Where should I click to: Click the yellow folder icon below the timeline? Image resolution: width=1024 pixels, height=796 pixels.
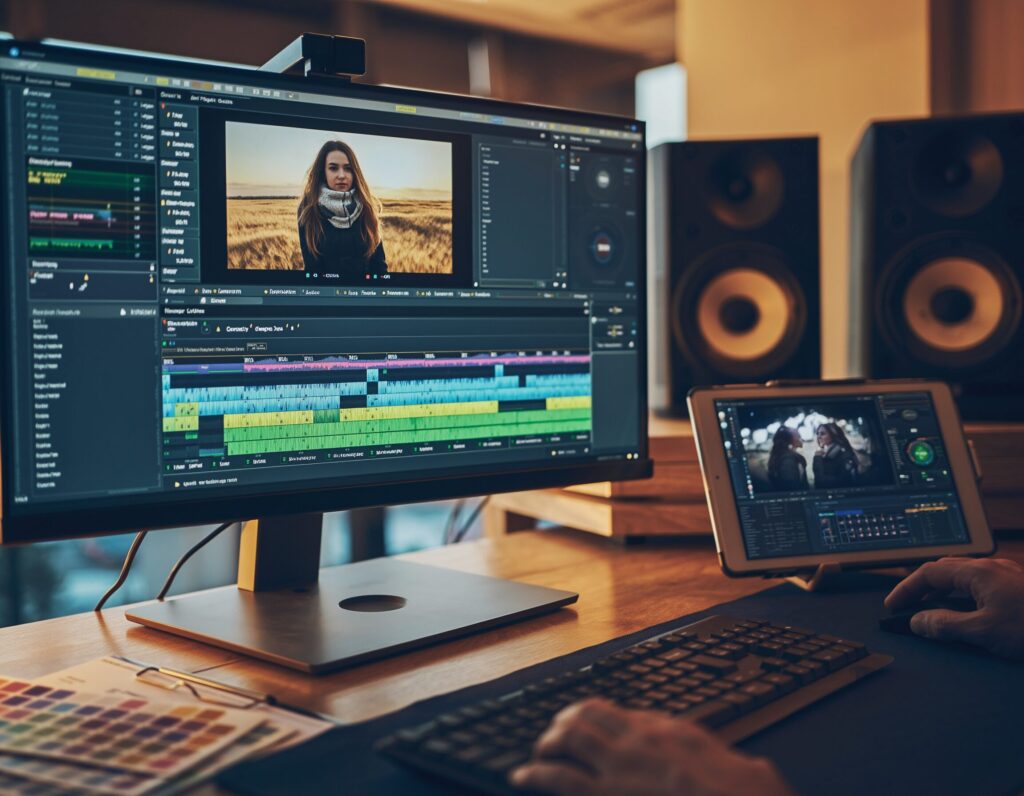[178, 482]
